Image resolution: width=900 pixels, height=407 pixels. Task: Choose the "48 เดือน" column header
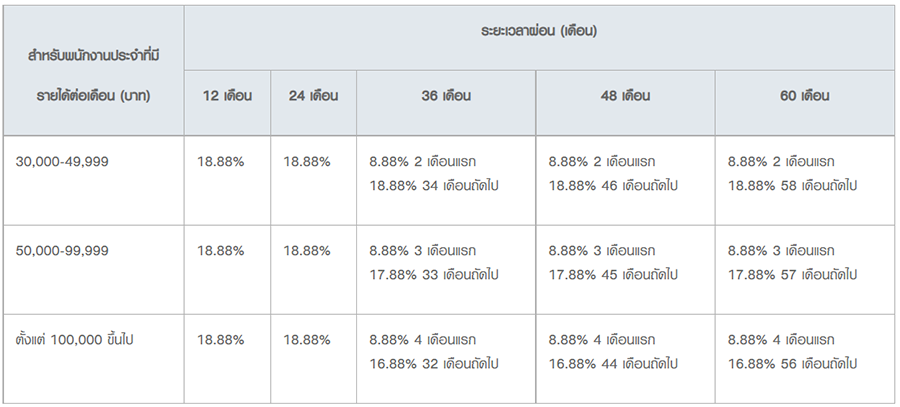point(624,97)
